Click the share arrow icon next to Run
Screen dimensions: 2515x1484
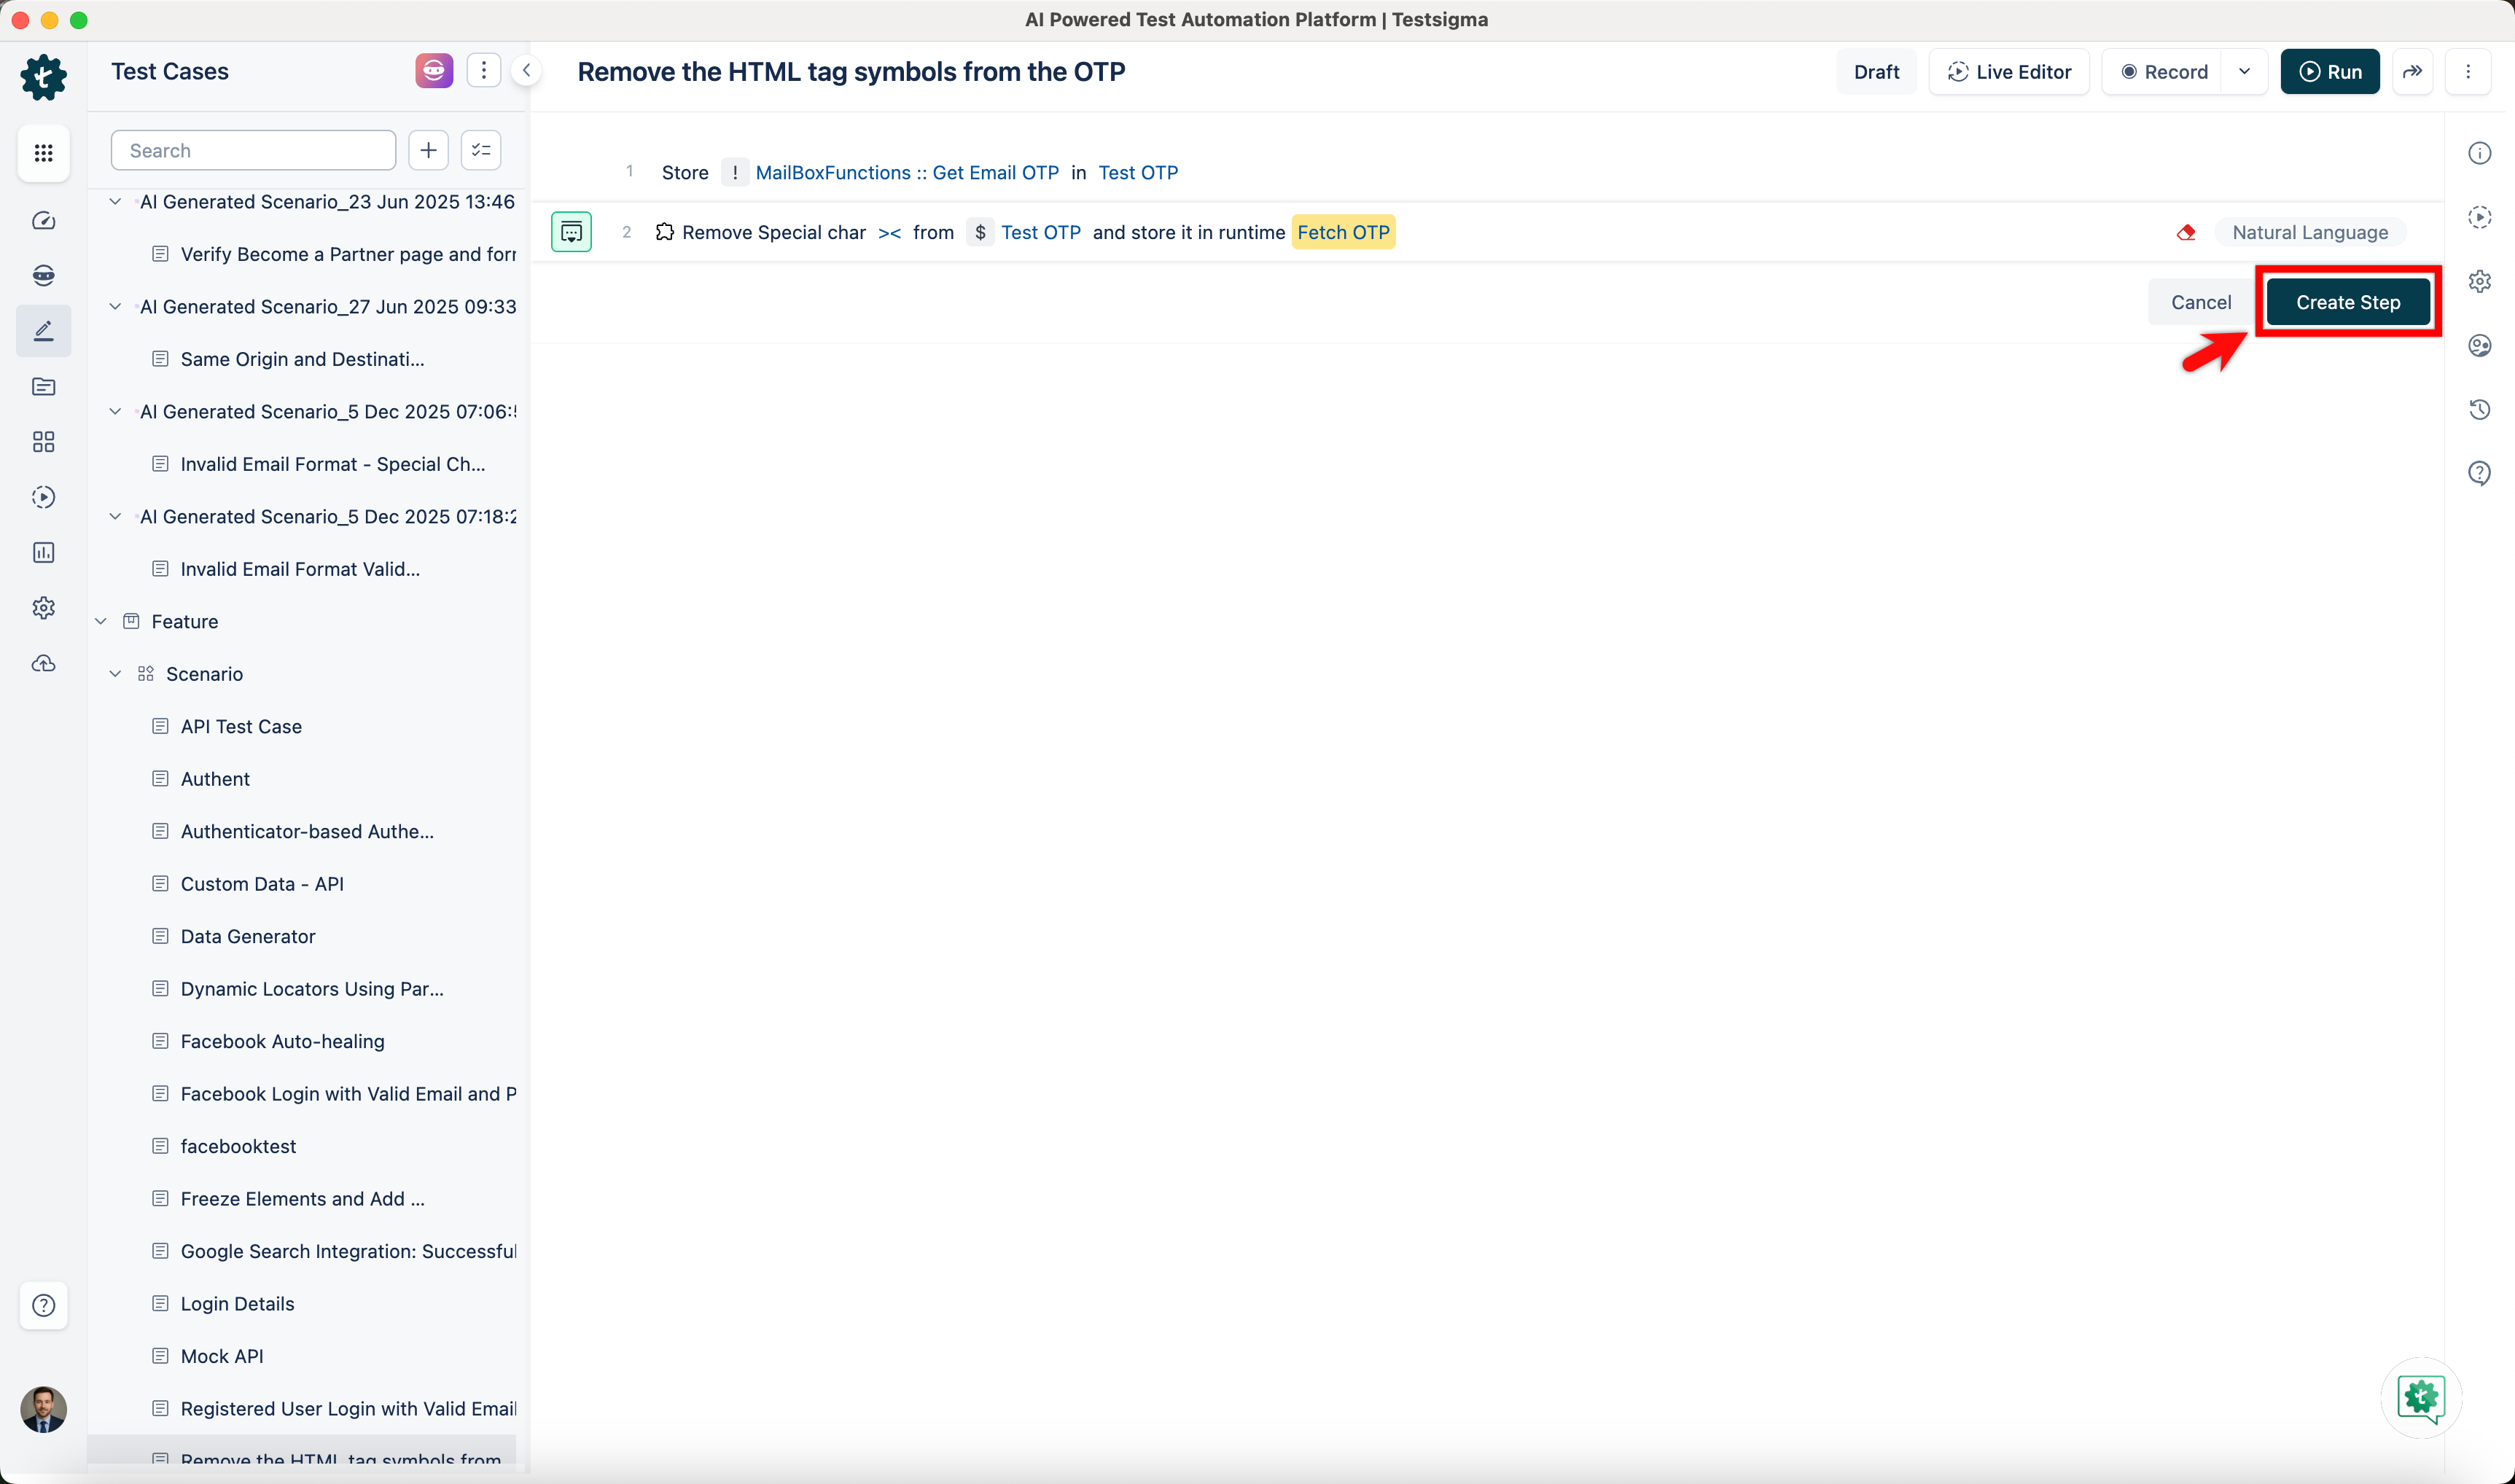(2412, 72)
